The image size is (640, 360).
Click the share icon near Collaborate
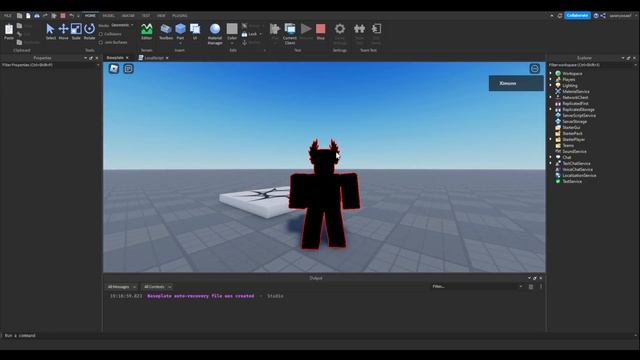603,16
